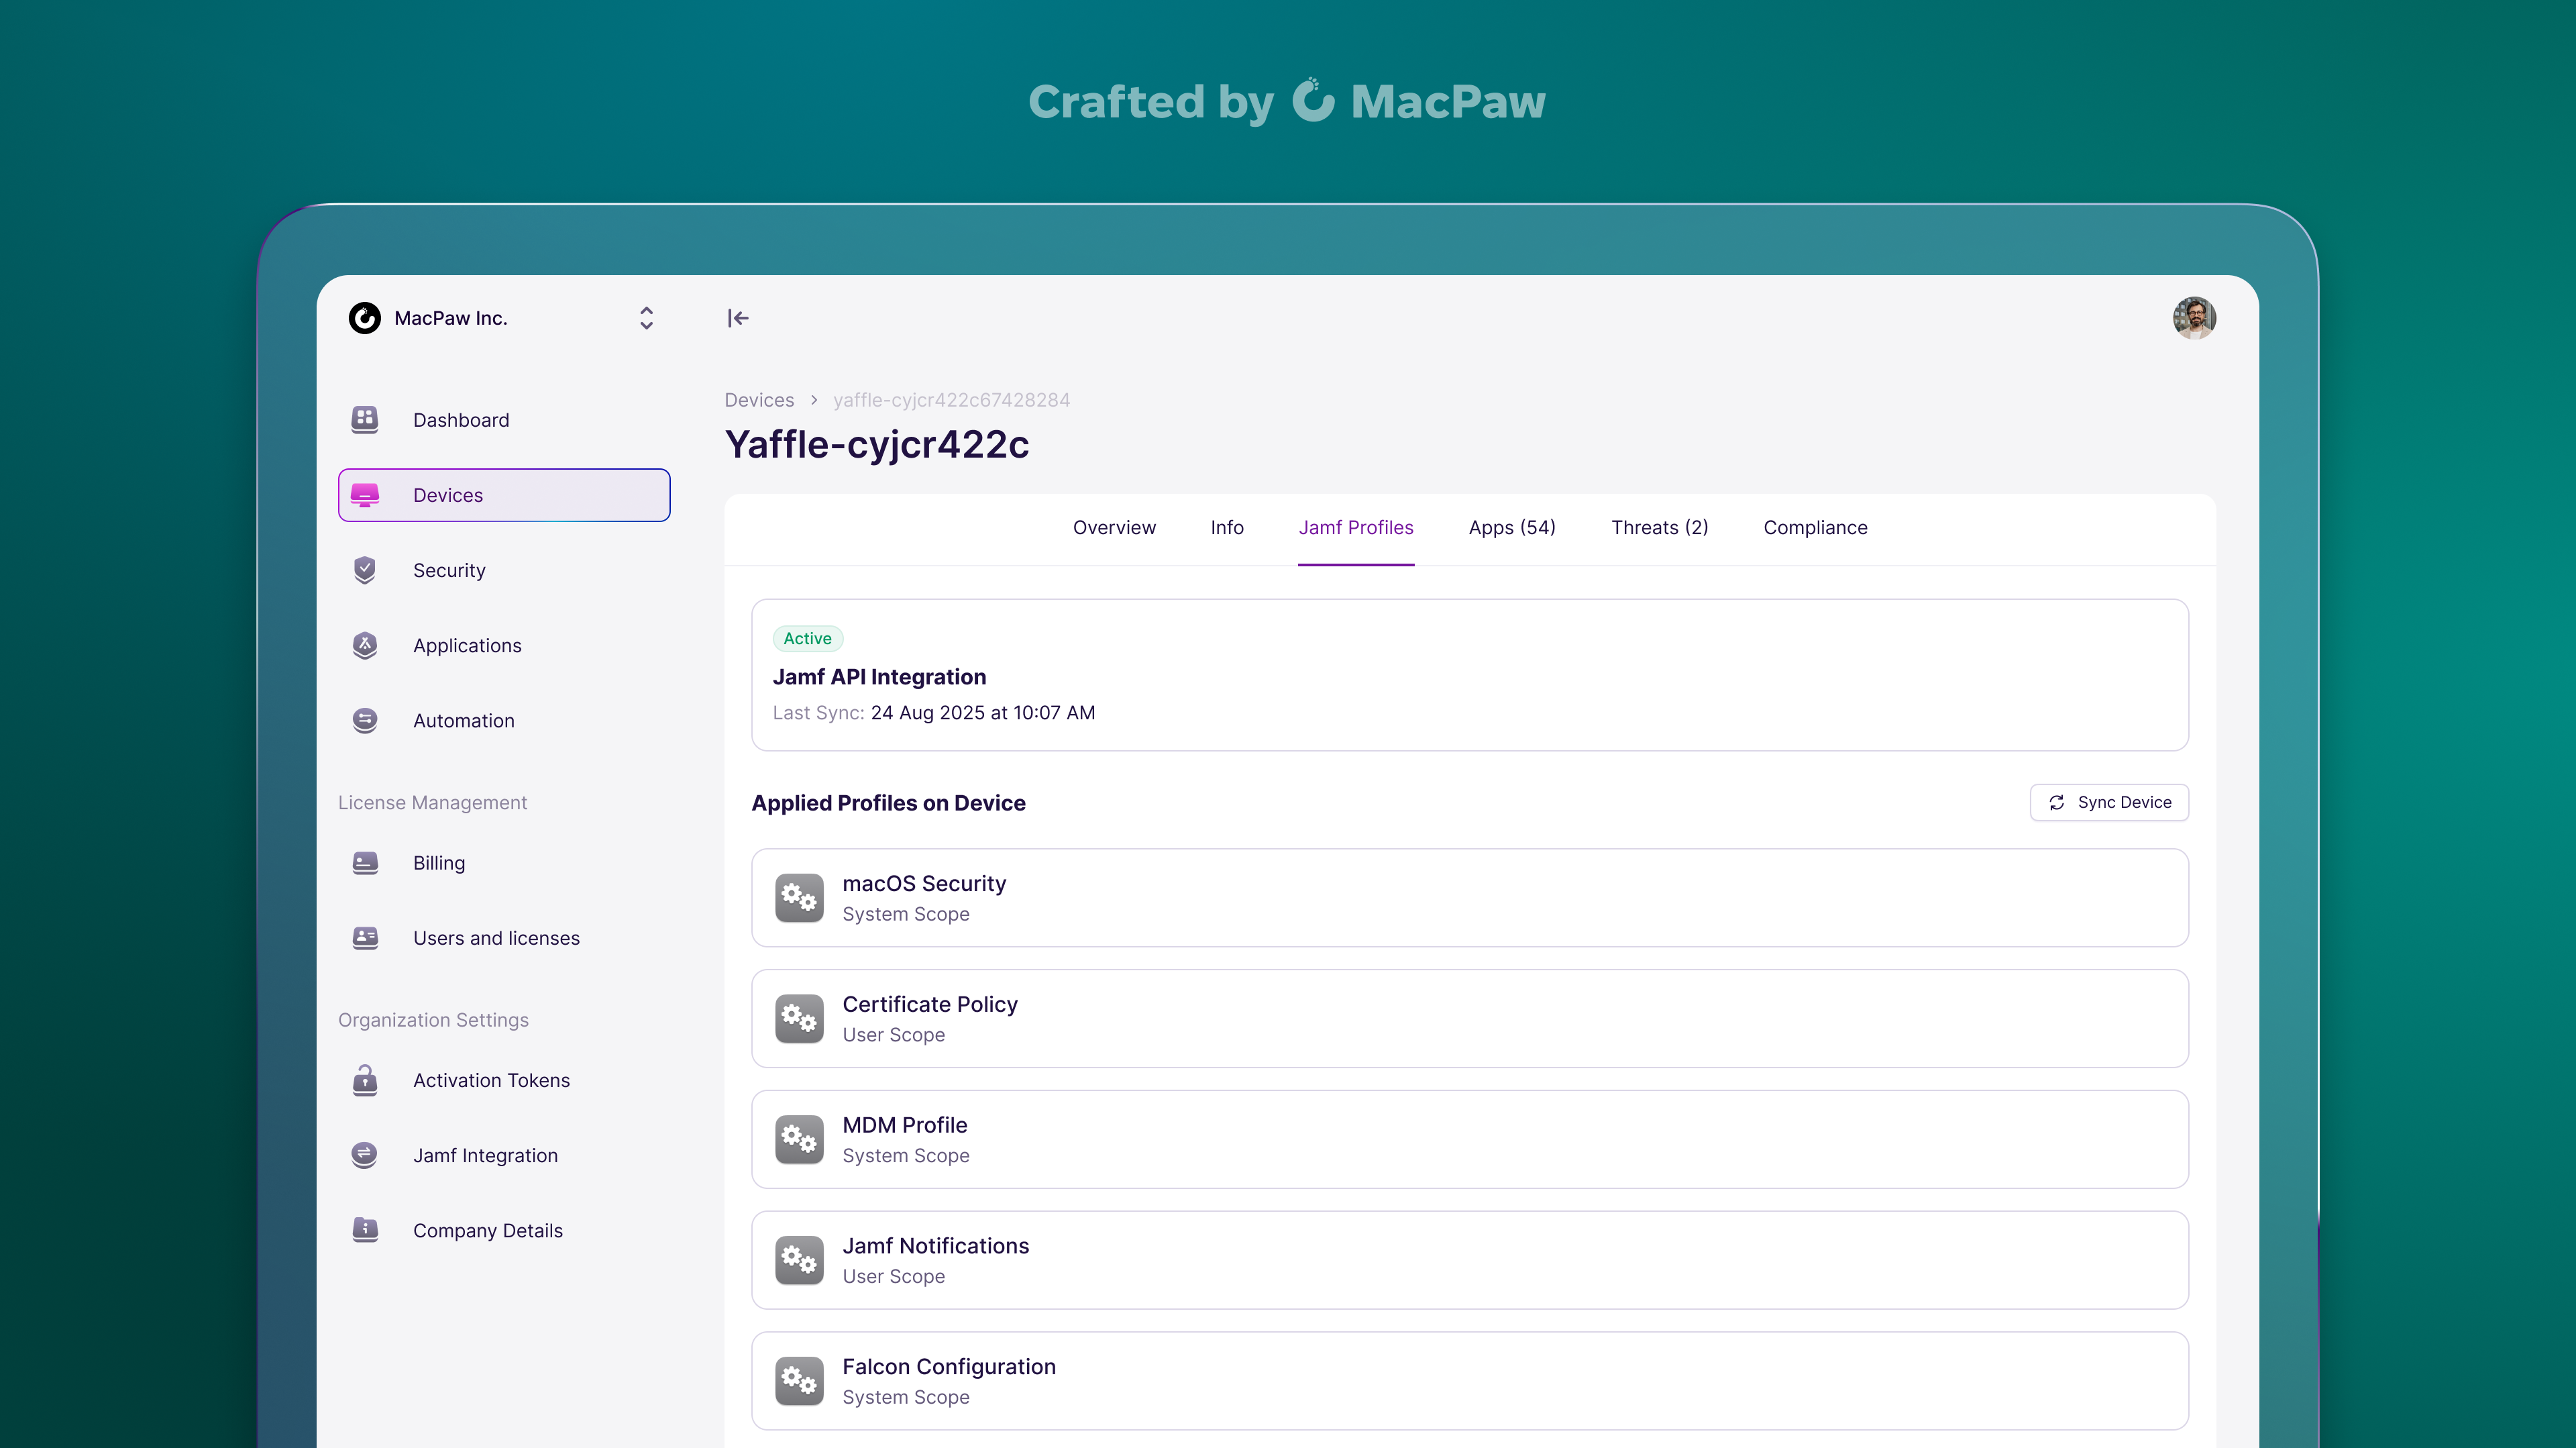2576x1448 pixels.
Task: Switch to the Overview tab
Action: point(1114,527)
